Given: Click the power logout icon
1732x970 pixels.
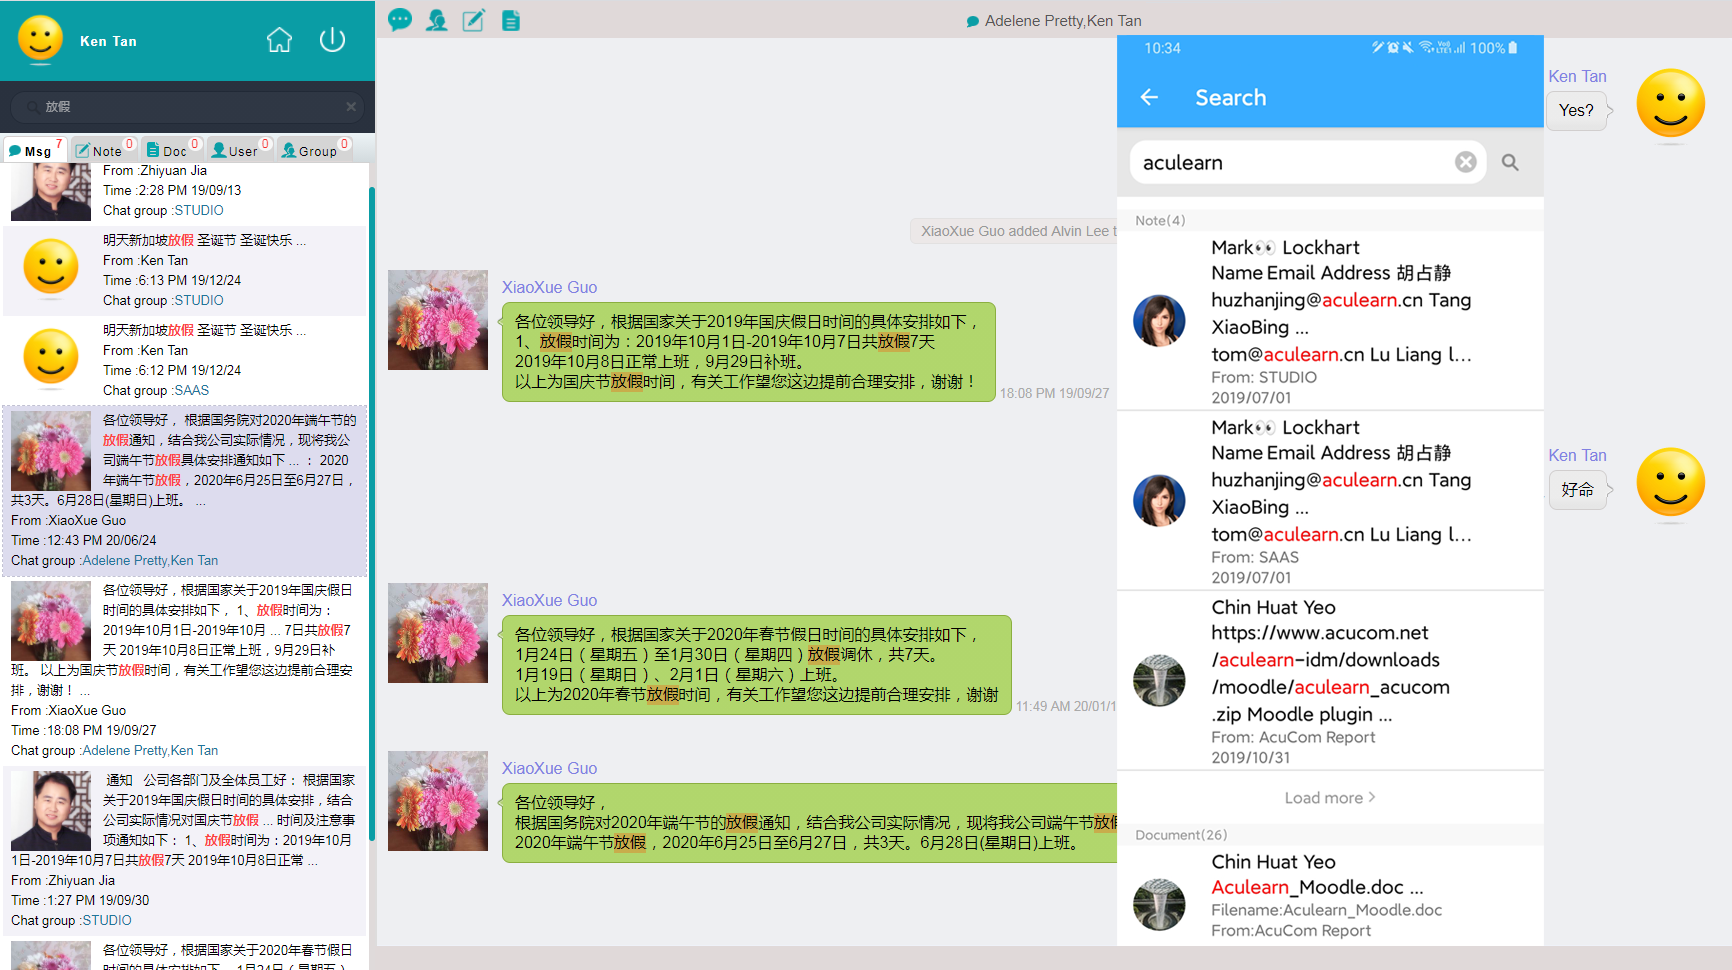Looking at the screenshot, I should (332, 40).
